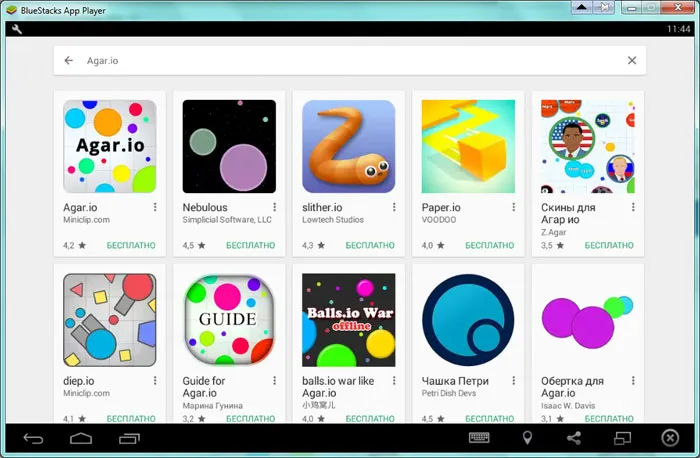Open BlueStacks settings wrench icon

point(17,30)
